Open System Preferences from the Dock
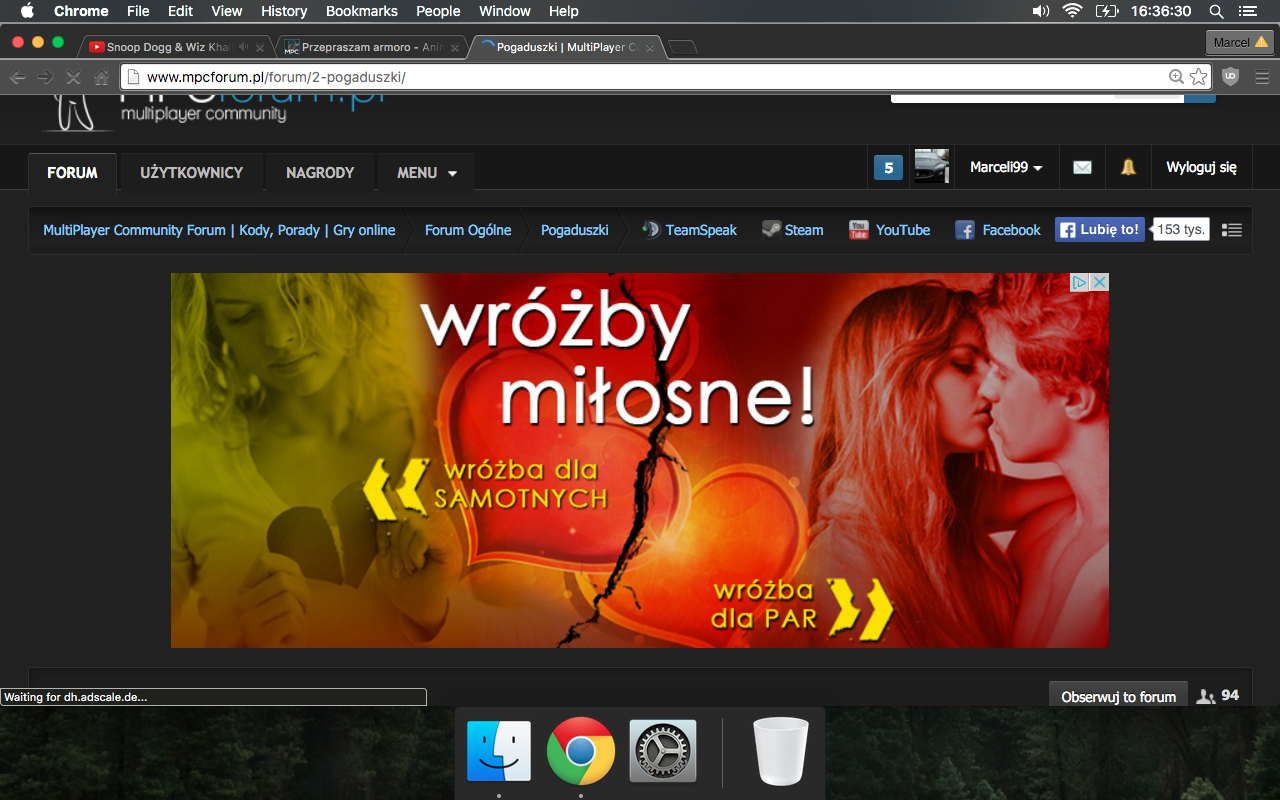 [663, 751]
